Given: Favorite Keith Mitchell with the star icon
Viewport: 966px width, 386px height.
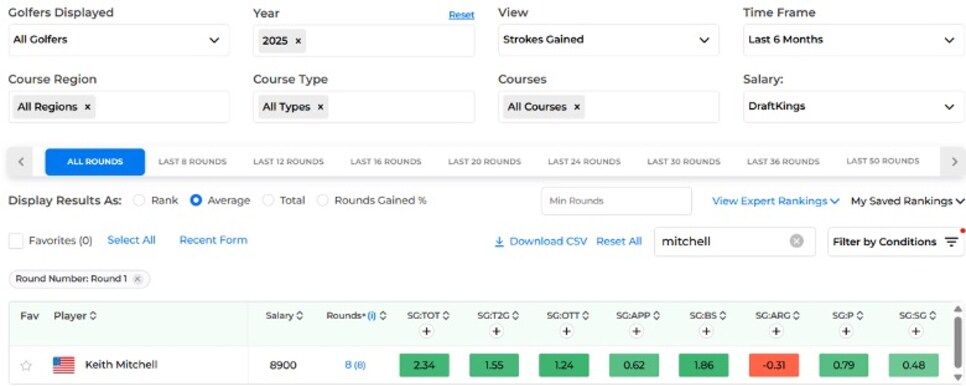Looking at the screenshot, I should pyautogui.click(x=26, y=366).
